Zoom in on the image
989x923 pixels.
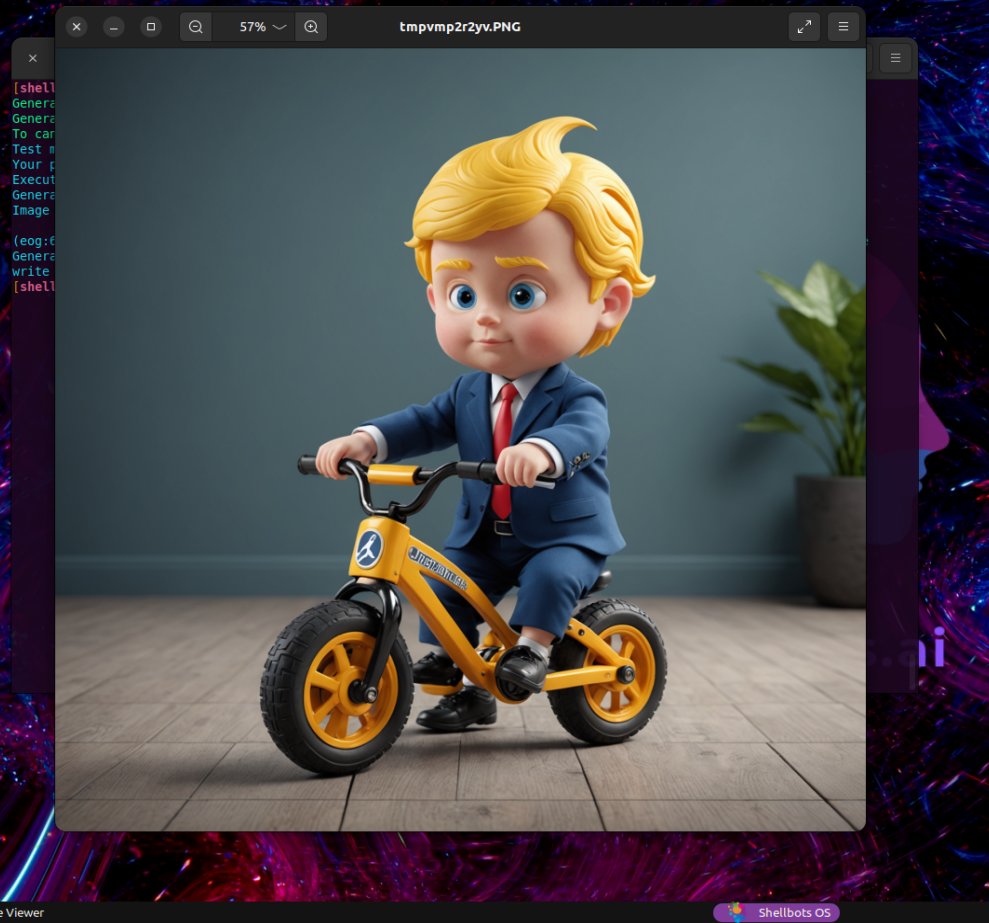(311, 27)
